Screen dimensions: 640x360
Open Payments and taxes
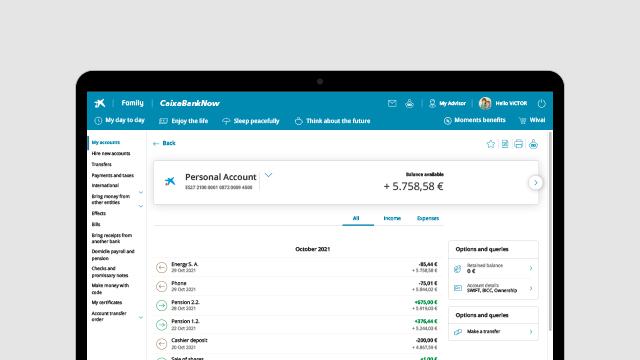[x=113, y=176]
